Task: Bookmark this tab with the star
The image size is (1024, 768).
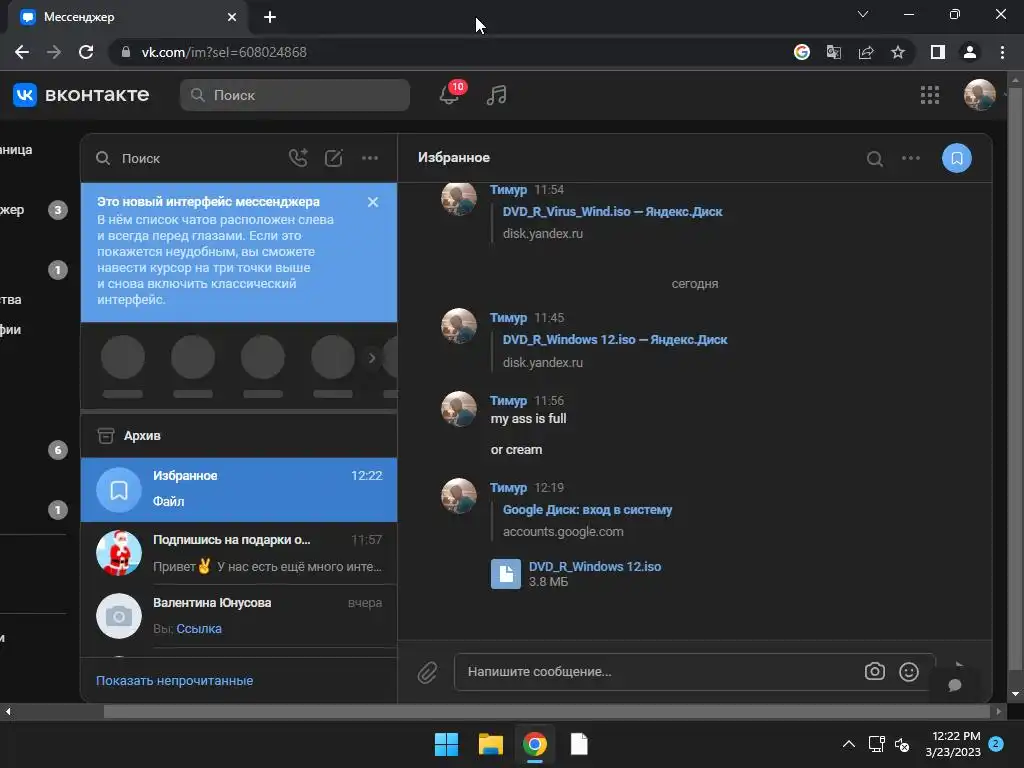Action: click(898, 52)
